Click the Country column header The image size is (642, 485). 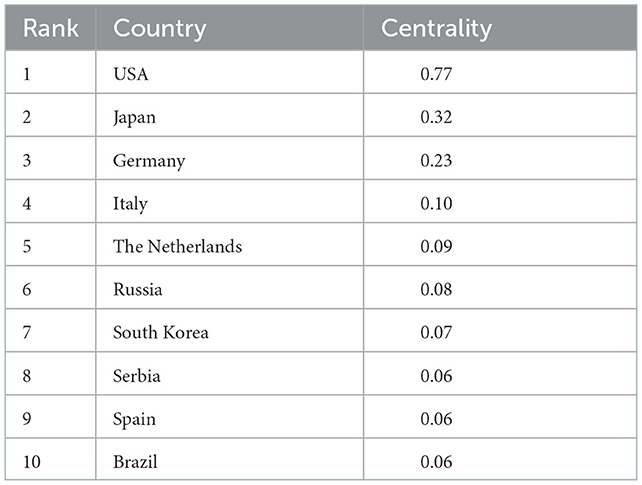pyautogui.click(x=160, y=29)
